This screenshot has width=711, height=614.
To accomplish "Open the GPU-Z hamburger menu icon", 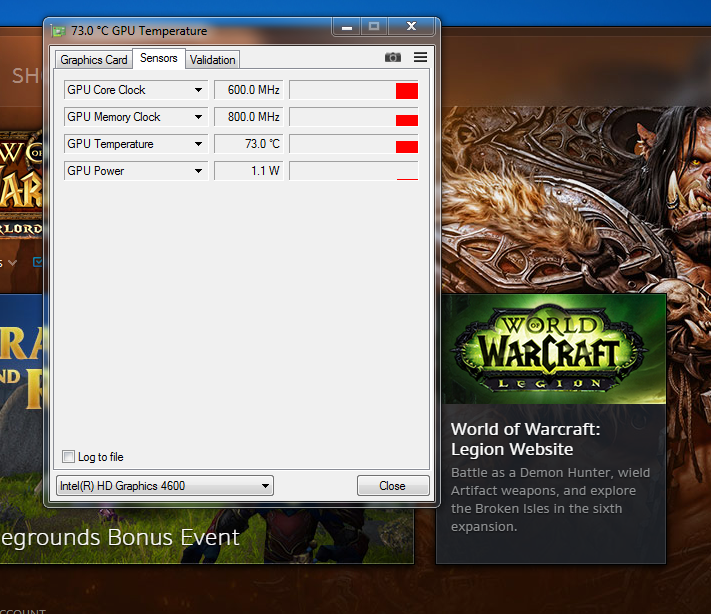I will 420,57.
